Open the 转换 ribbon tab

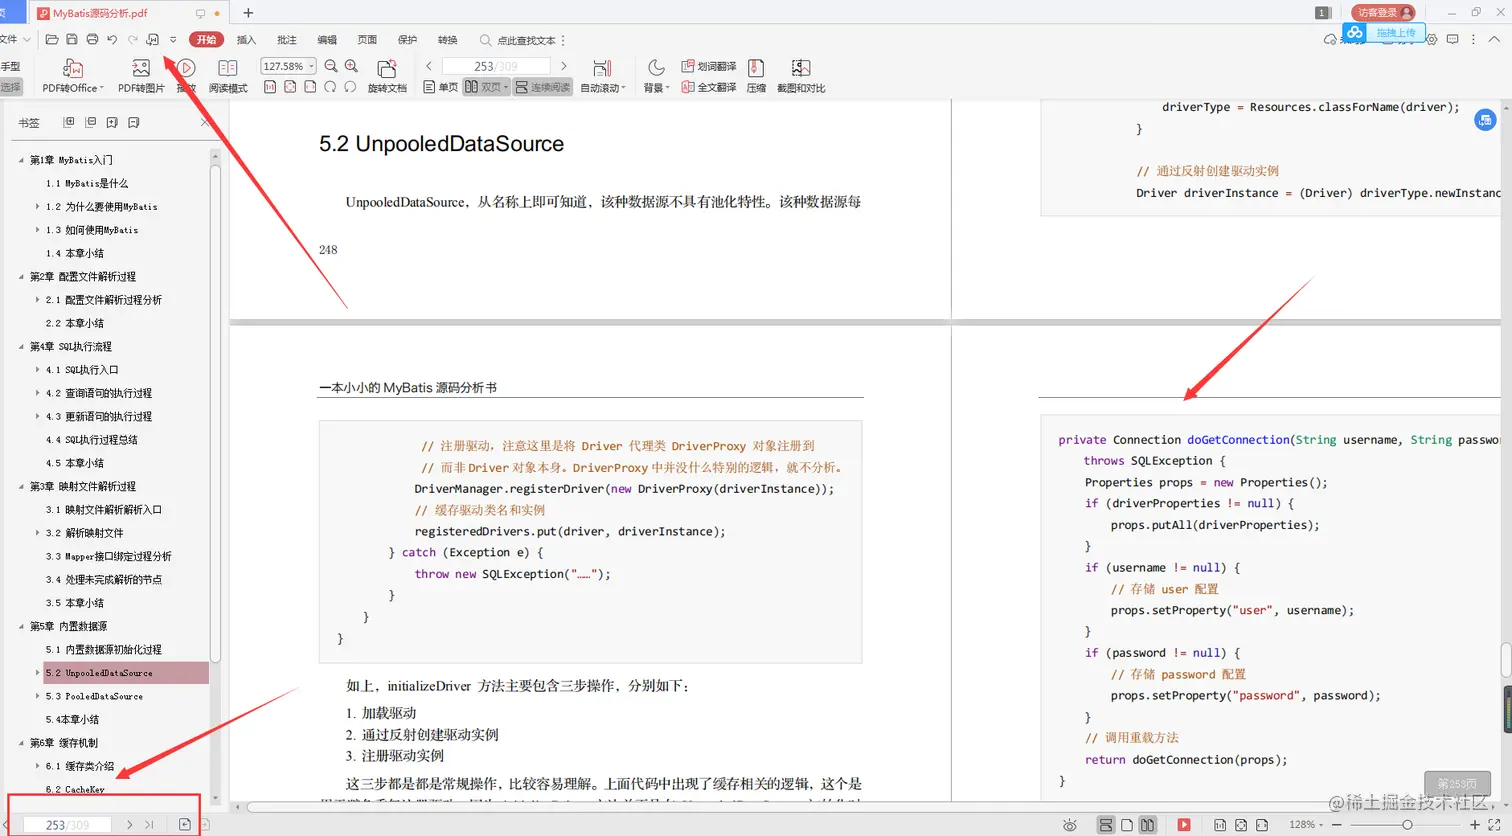(447, 40)
